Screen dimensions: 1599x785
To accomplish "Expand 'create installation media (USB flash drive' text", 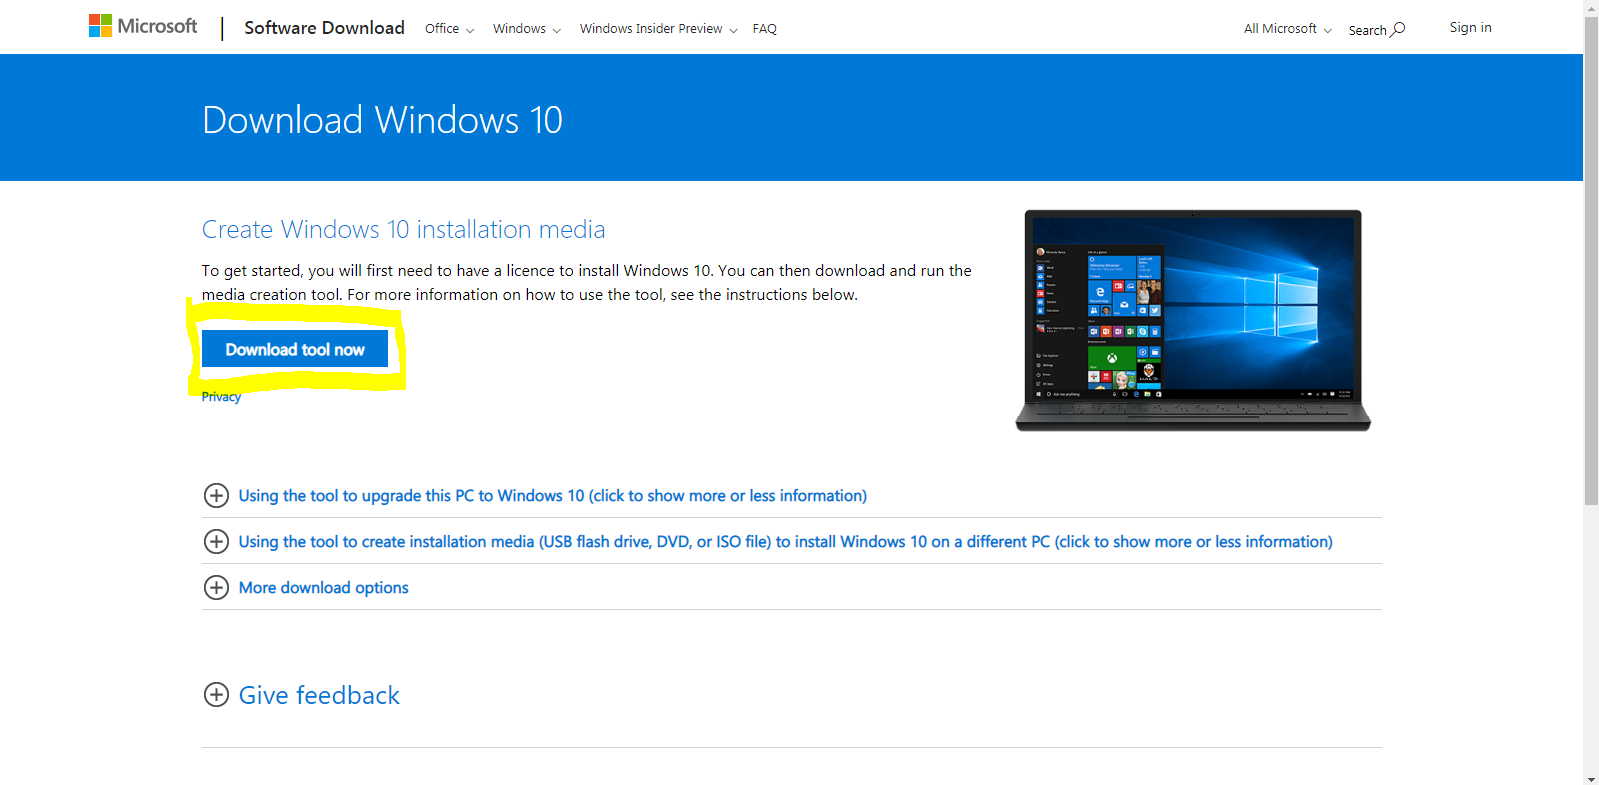I will 785,542.
